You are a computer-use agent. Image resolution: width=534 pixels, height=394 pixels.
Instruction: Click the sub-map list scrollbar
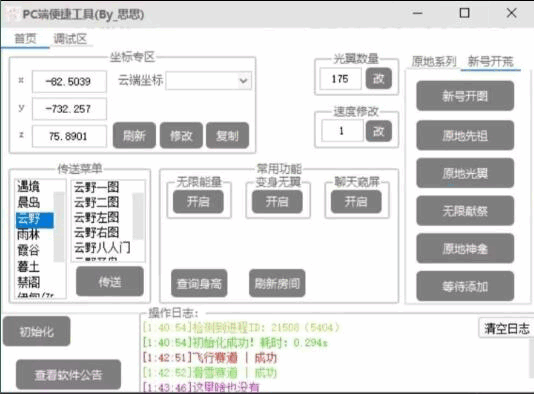(138, 216)
